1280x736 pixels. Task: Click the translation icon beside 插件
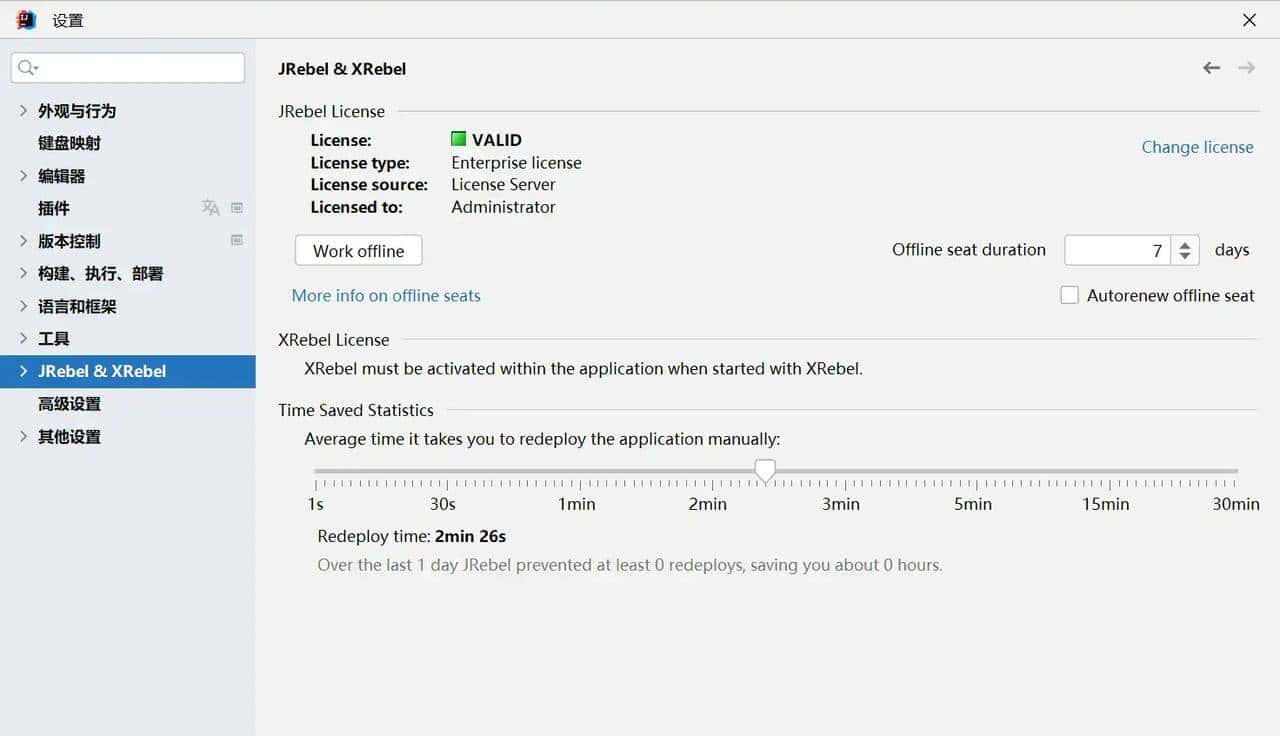pos(210,208)
